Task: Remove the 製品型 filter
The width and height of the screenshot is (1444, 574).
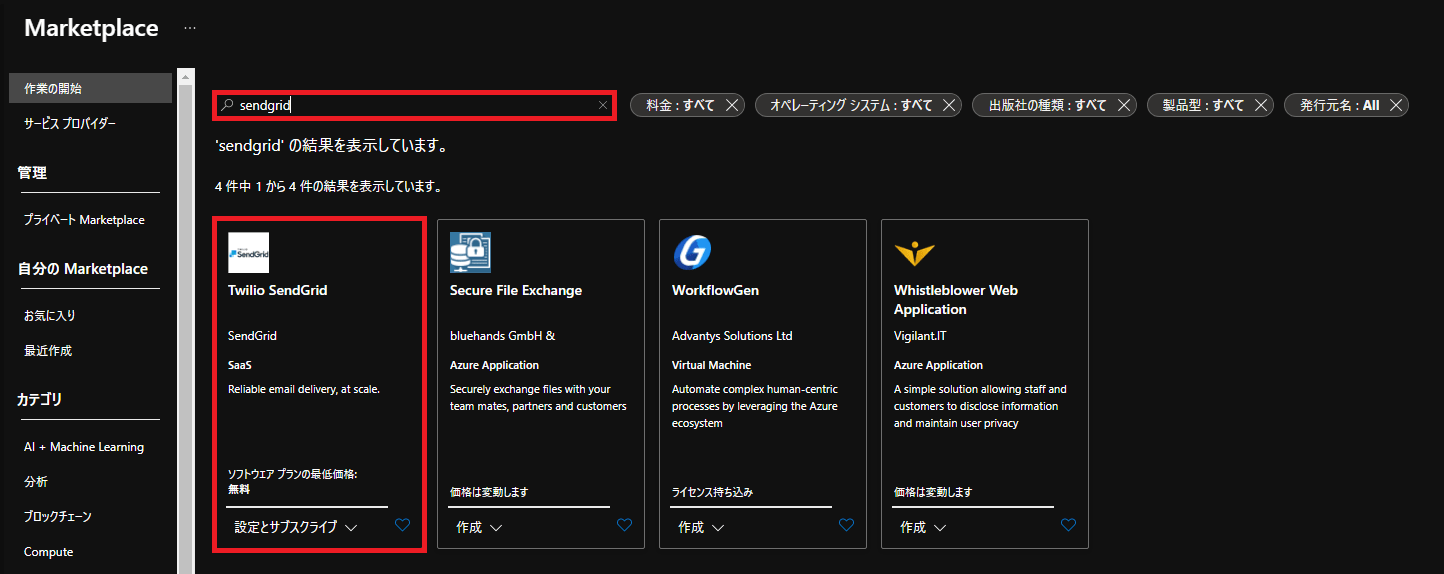Action: (x=1261, y=105)
